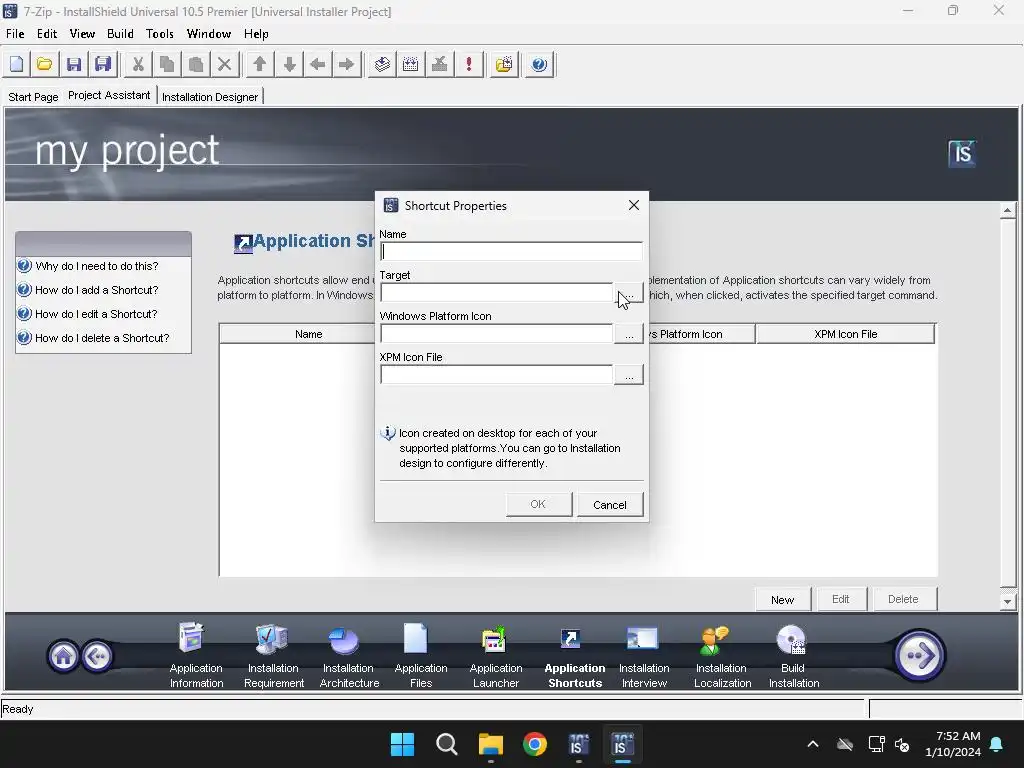Click the Next arrow in bottom navigation
This screenshot has height=768, width=1024.
tap(919, 655)
